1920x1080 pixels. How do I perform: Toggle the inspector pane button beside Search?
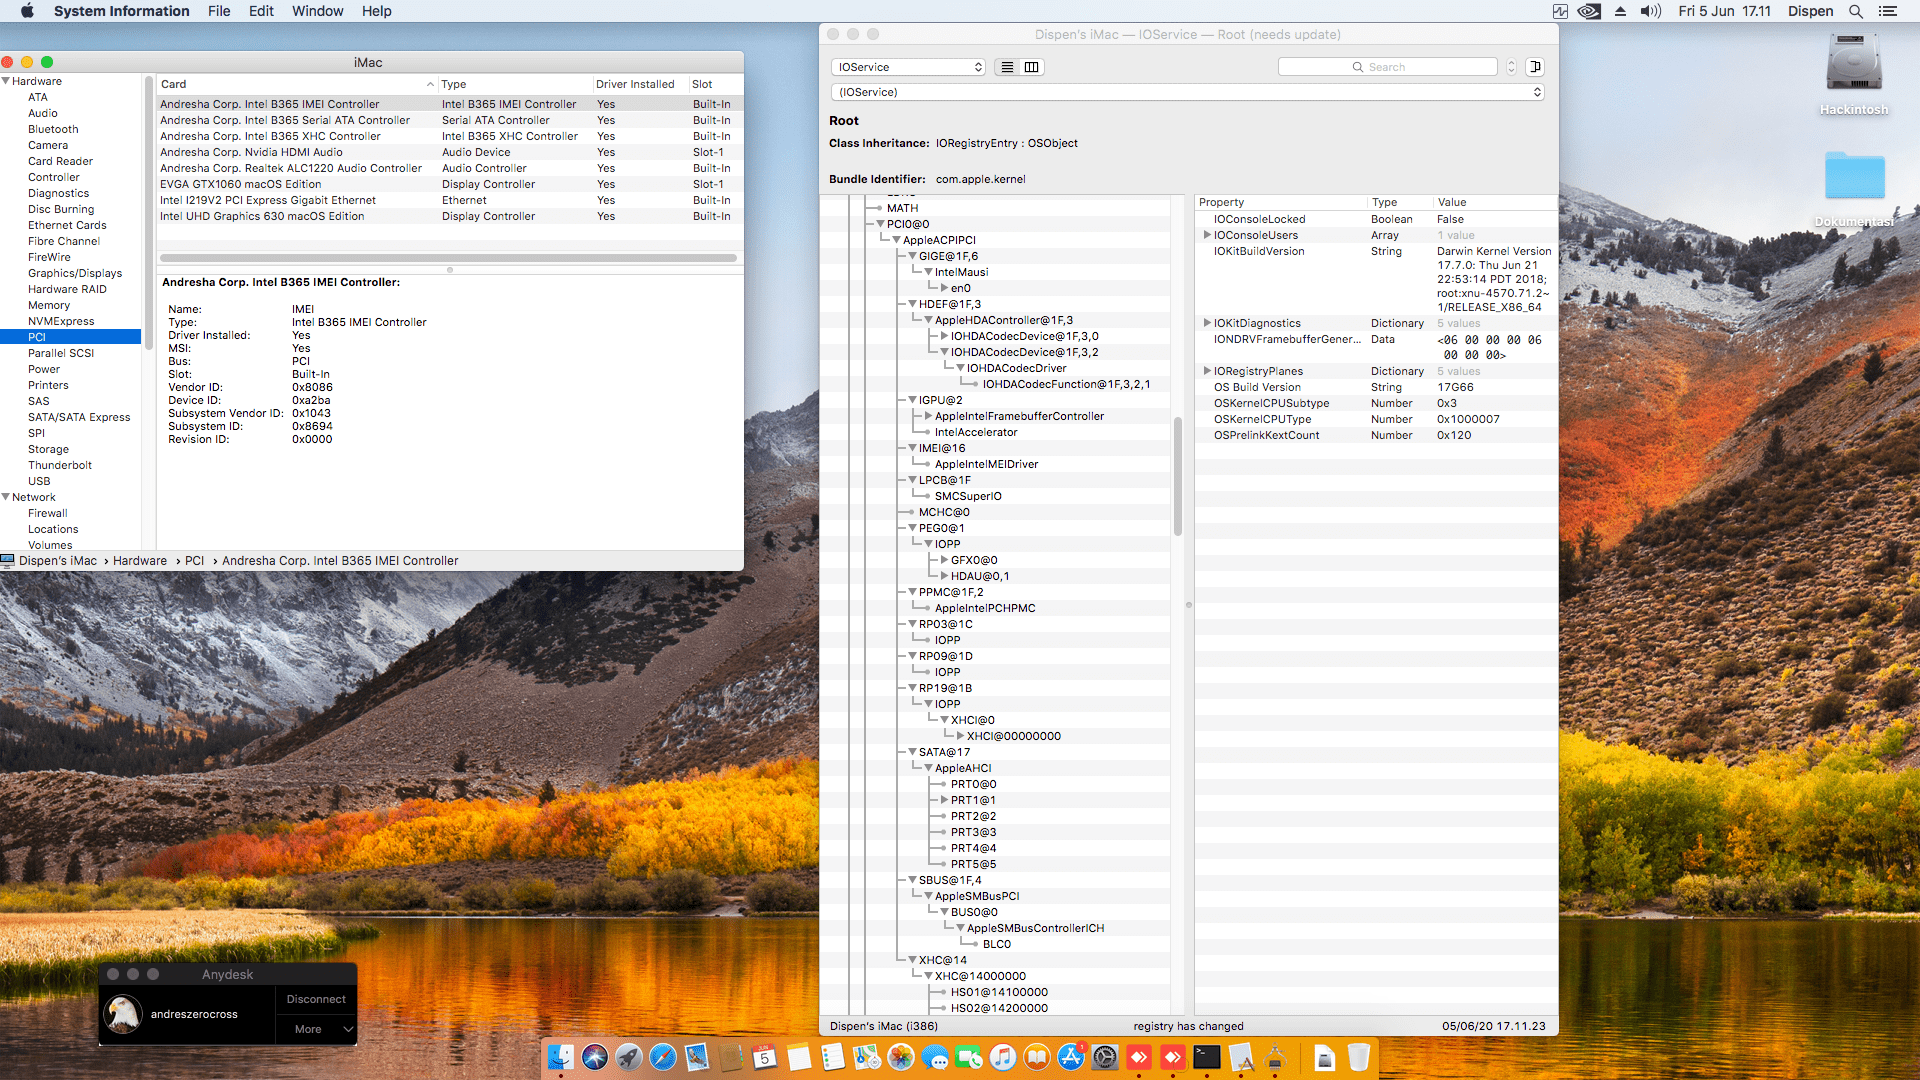point(1535,67)
